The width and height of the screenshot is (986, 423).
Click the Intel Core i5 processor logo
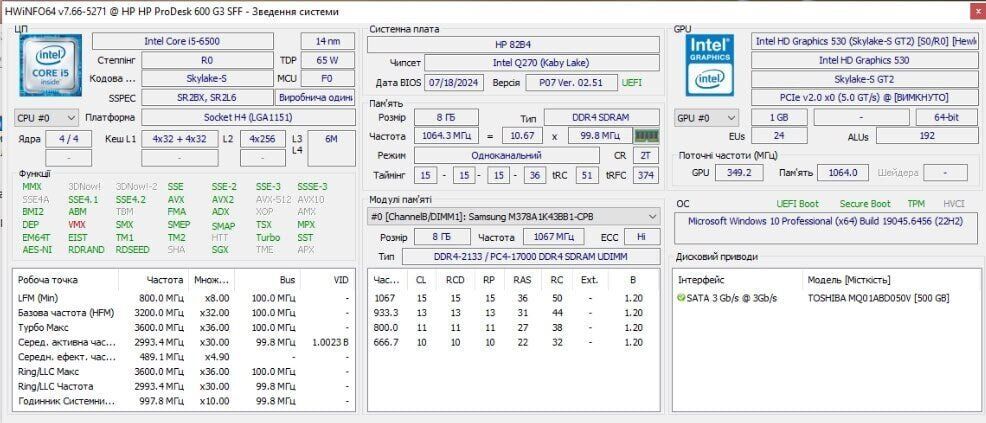click(50, 67)
